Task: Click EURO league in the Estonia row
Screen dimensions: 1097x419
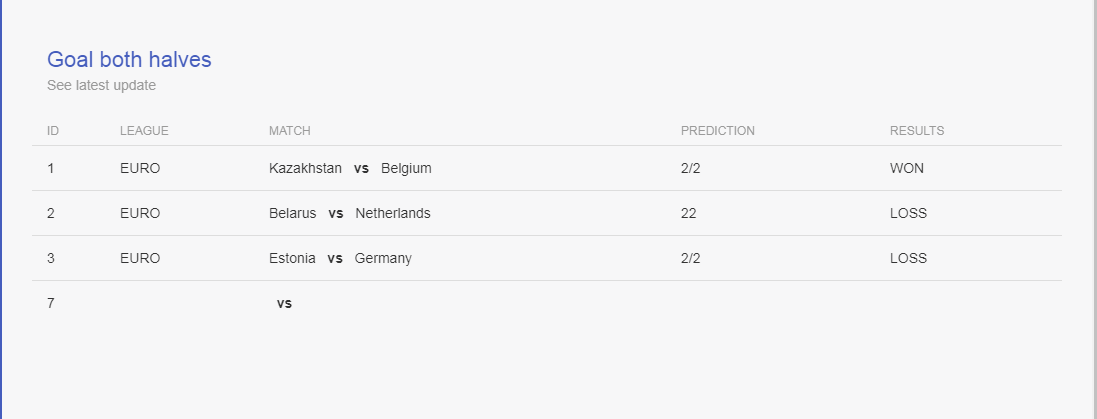Action: pos(140,258)
